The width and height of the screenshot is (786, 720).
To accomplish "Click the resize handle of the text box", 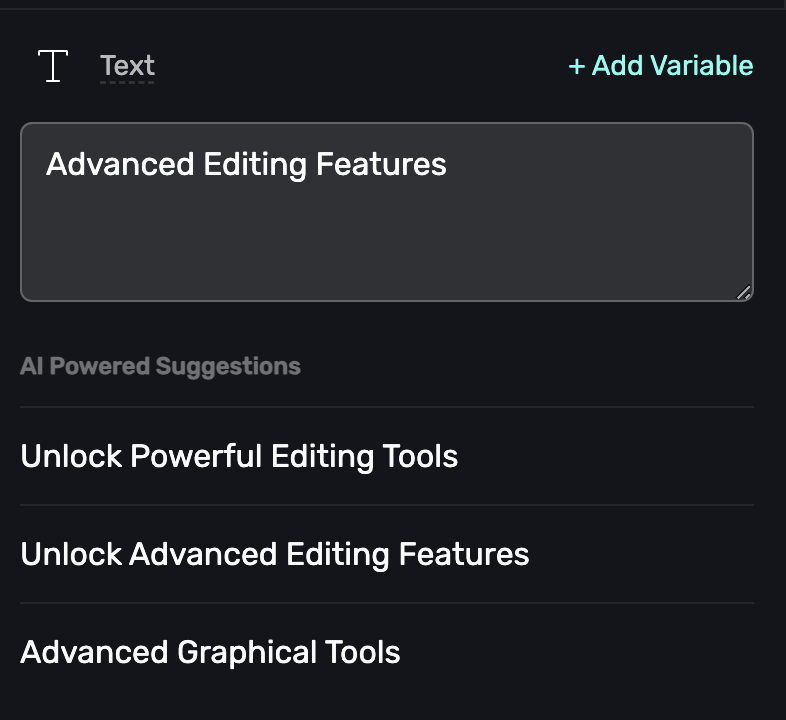I will tap(743, 292).
